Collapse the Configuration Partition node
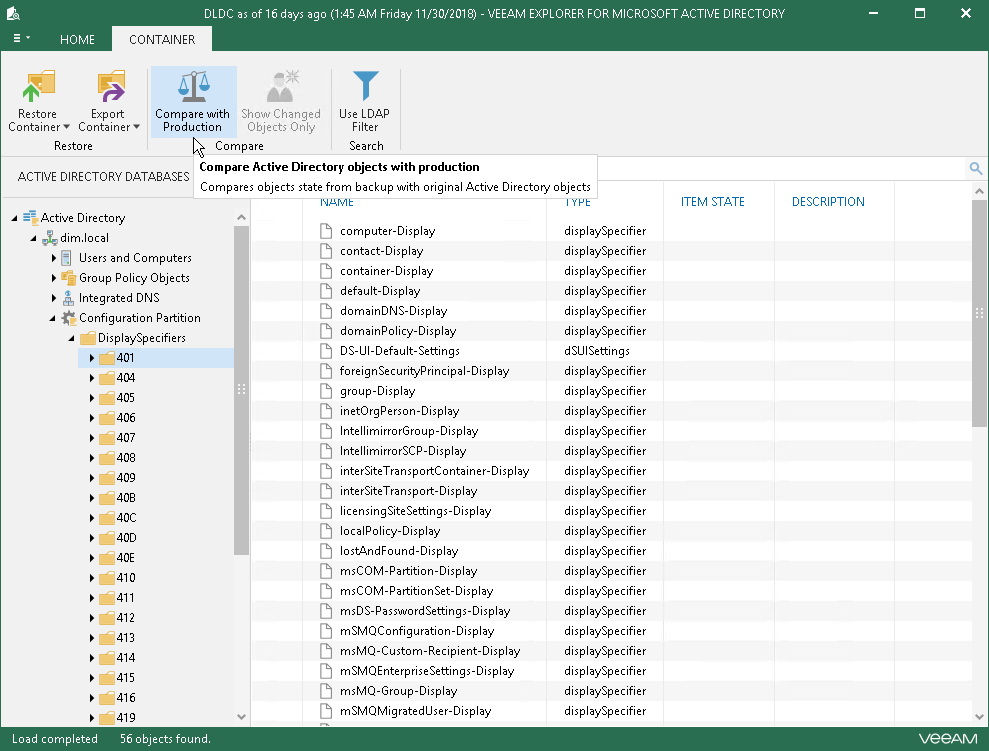Image resolution: width=989 pixels, height=751 pixels. [x=52, y=318]
